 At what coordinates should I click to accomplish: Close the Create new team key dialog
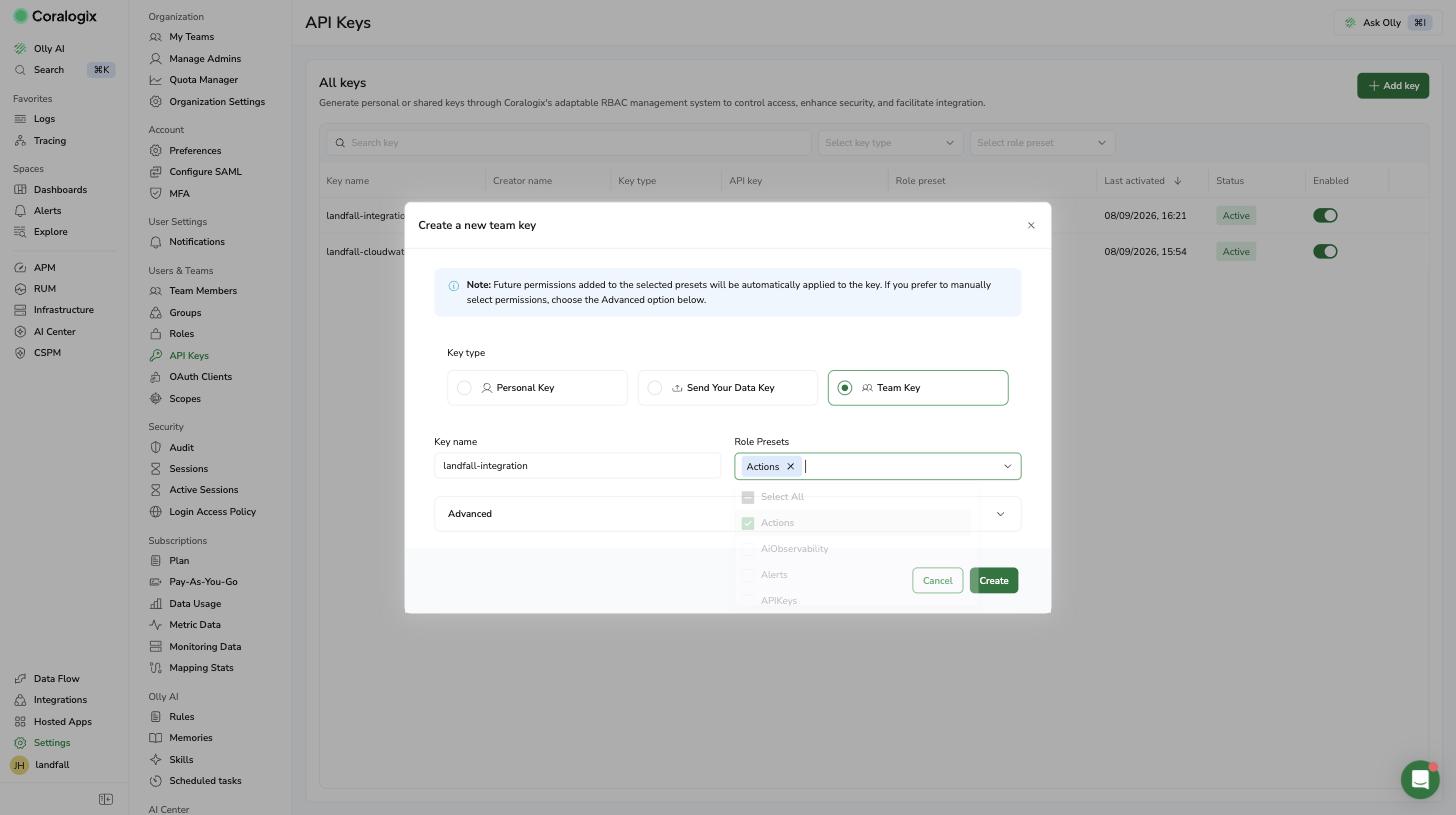pos(1031,225)
